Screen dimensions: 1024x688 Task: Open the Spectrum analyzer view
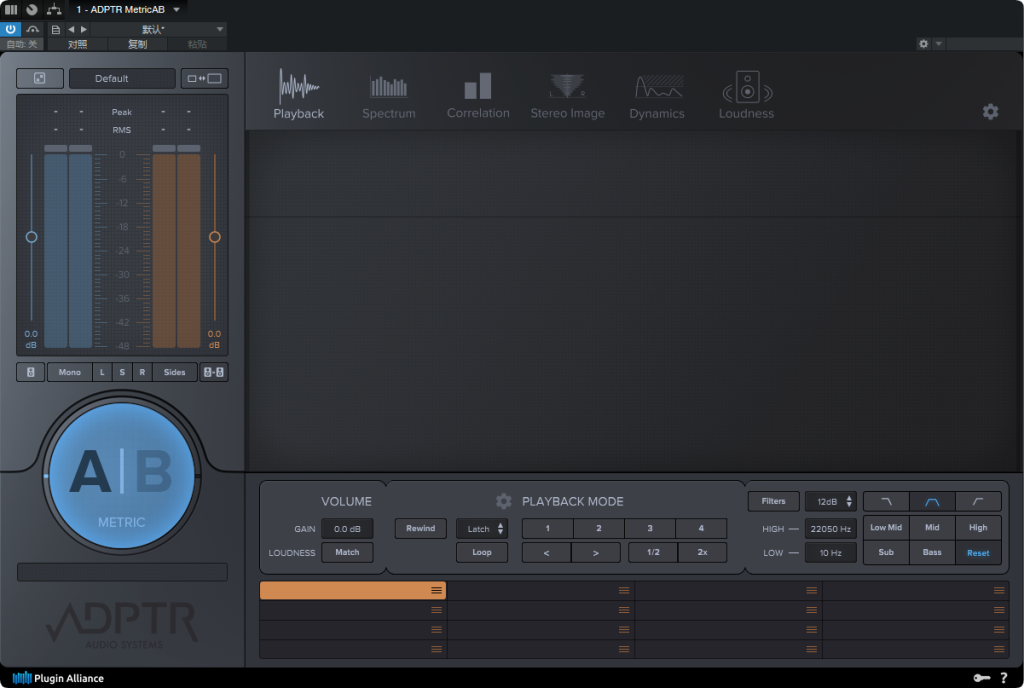click(x=389, y=96)
